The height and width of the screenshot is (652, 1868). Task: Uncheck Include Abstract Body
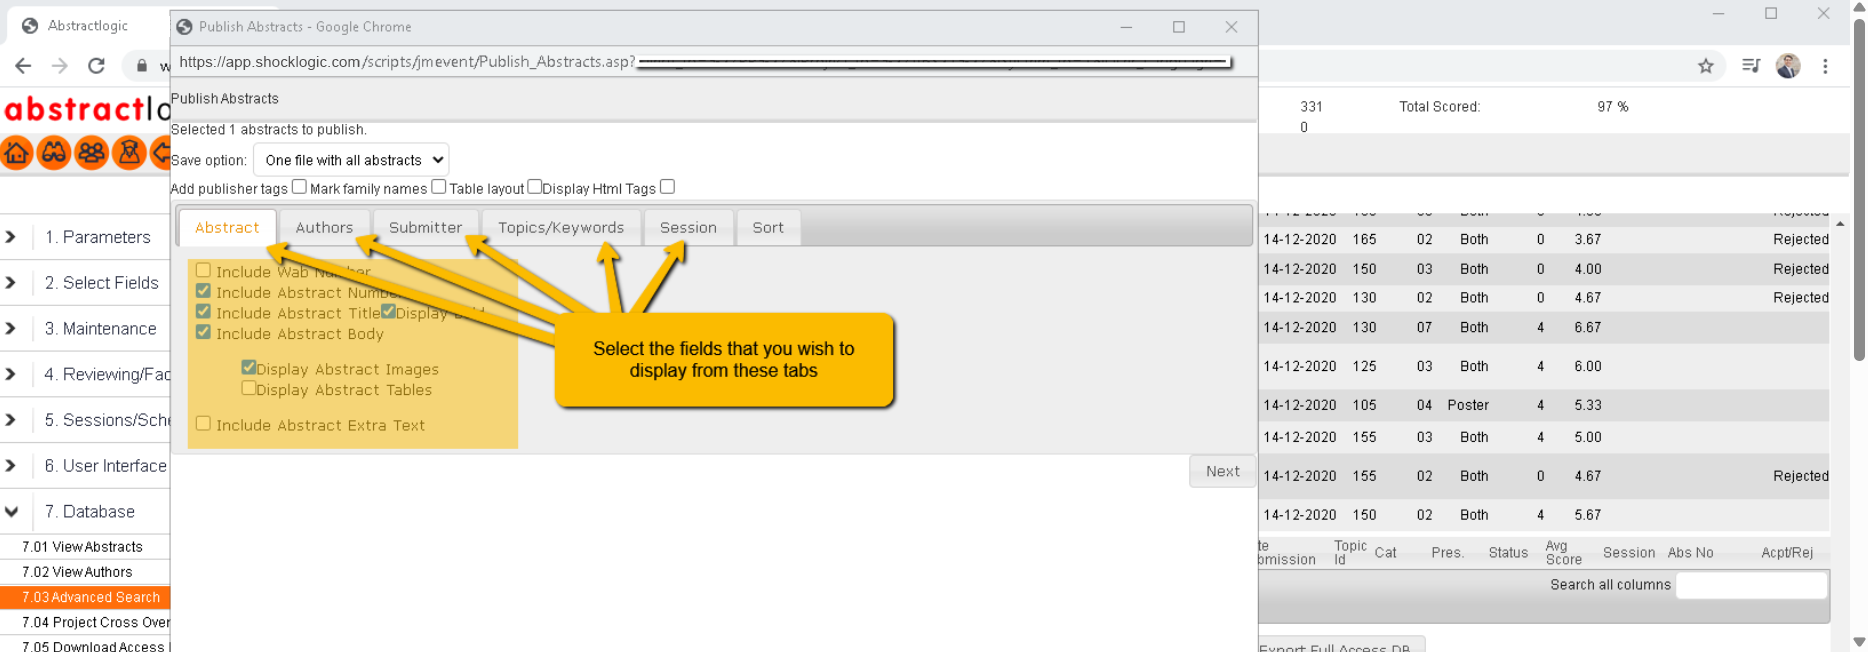204,332
